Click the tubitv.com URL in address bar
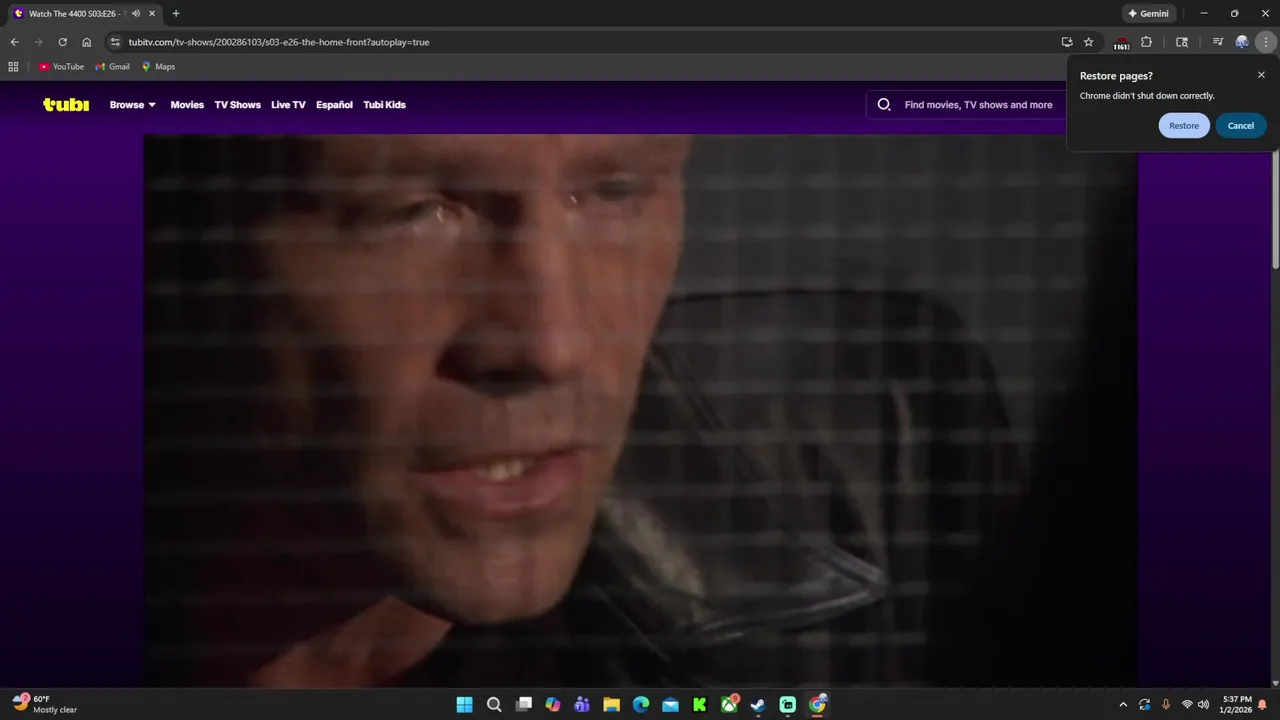Image resolution: width=1280 pixels, height=720 pixels. pos(279,42)
